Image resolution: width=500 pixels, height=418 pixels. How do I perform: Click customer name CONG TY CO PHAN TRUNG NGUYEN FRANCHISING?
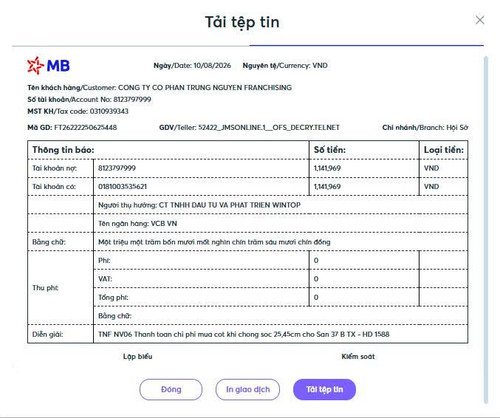205,87
